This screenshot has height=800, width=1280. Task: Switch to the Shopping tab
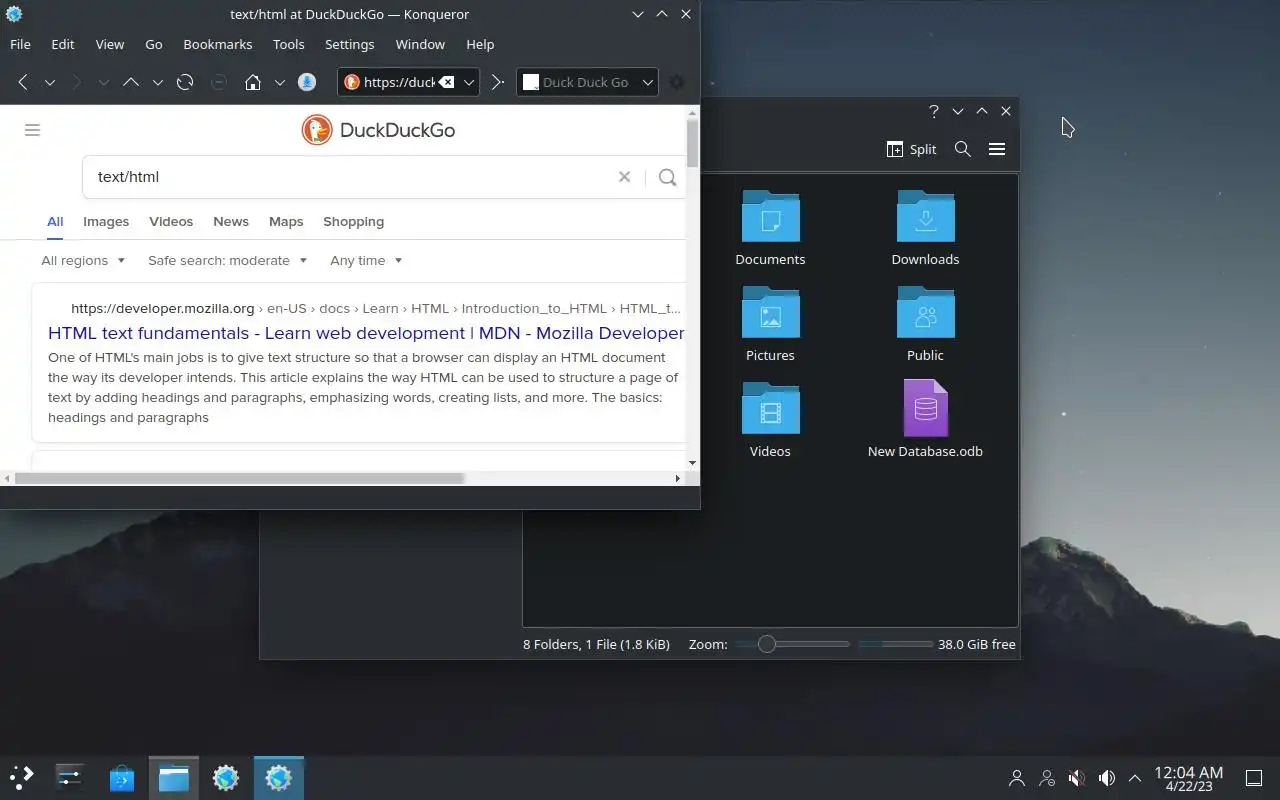353,222
